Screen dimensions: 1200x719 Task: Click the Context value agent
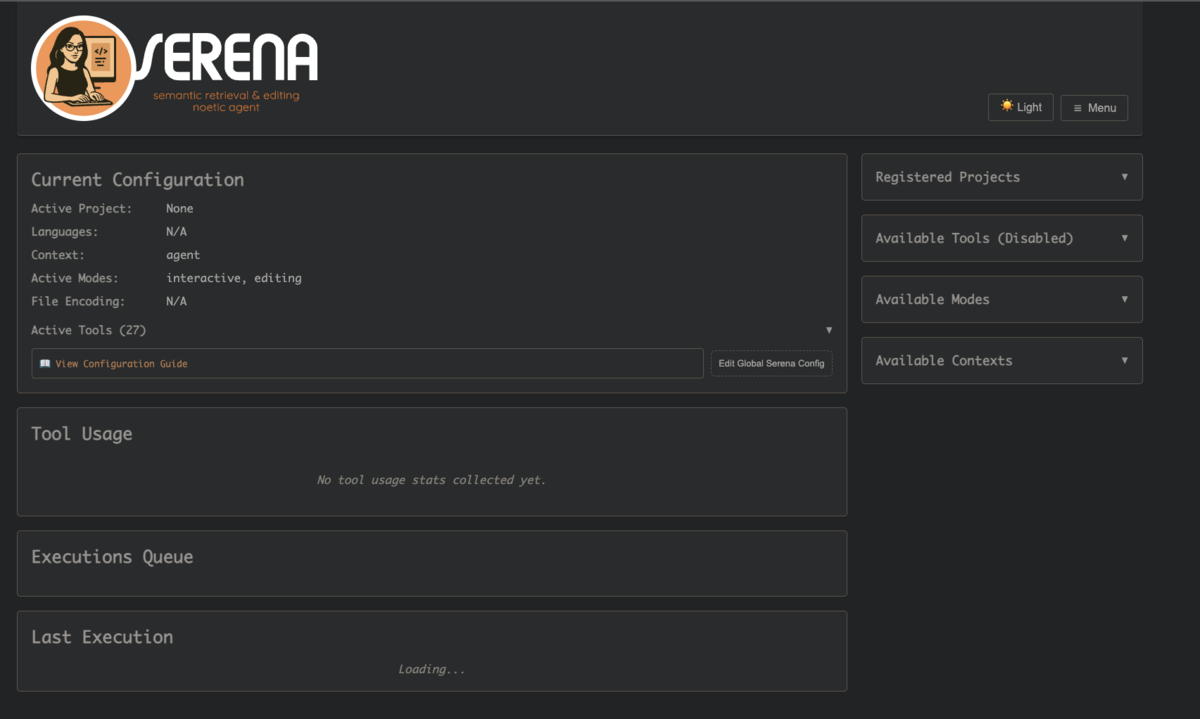[x=183, y=255]
